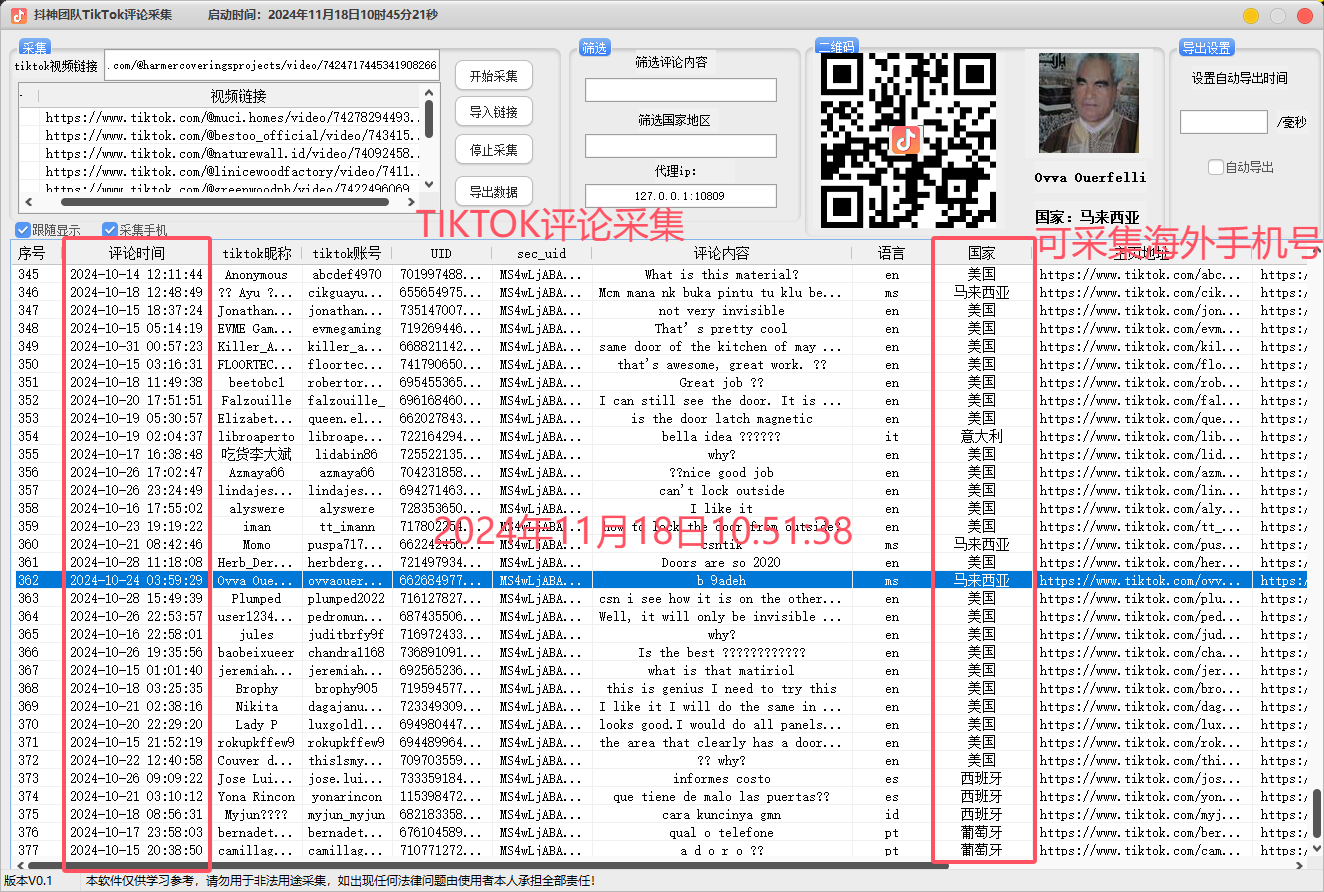Screen dimensions: 1324x892
Task: Click the tiktok昵称 column header
Action: point(257,253)
